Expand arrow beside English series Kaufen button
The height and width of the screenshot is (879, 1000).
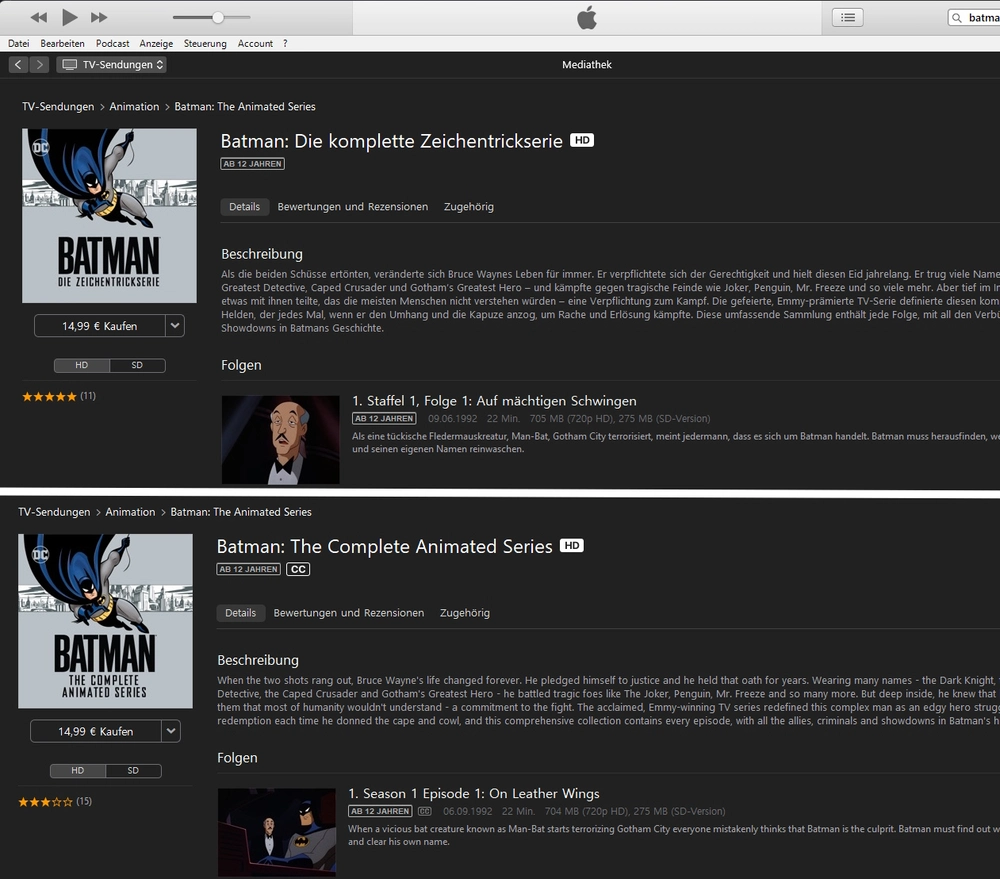(x=171, y=731)
